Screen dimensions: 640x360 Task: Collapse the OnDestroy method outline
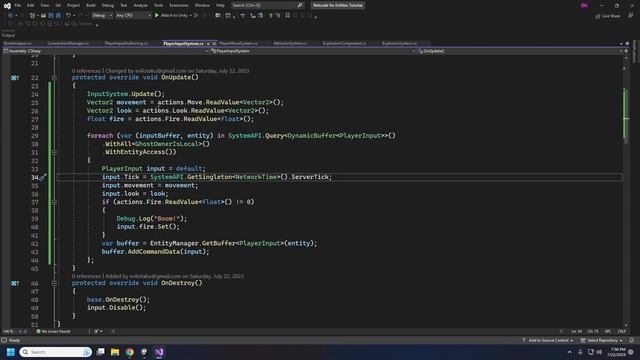coord(54,283)
